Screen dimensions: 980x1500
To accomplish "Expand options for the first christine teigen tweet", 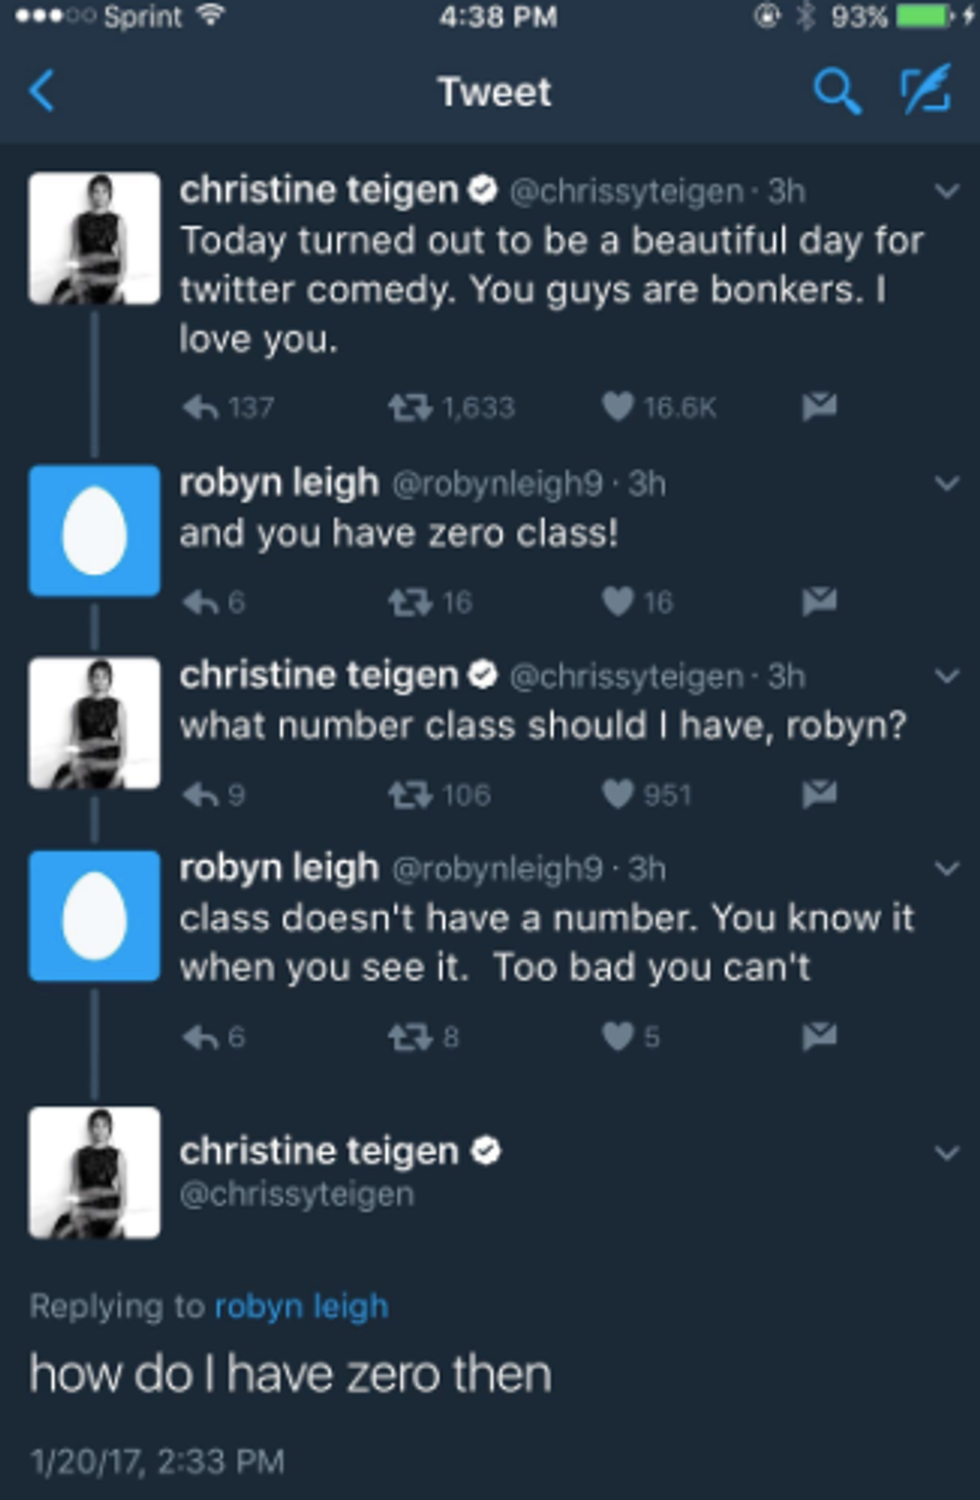I will 946,190.
